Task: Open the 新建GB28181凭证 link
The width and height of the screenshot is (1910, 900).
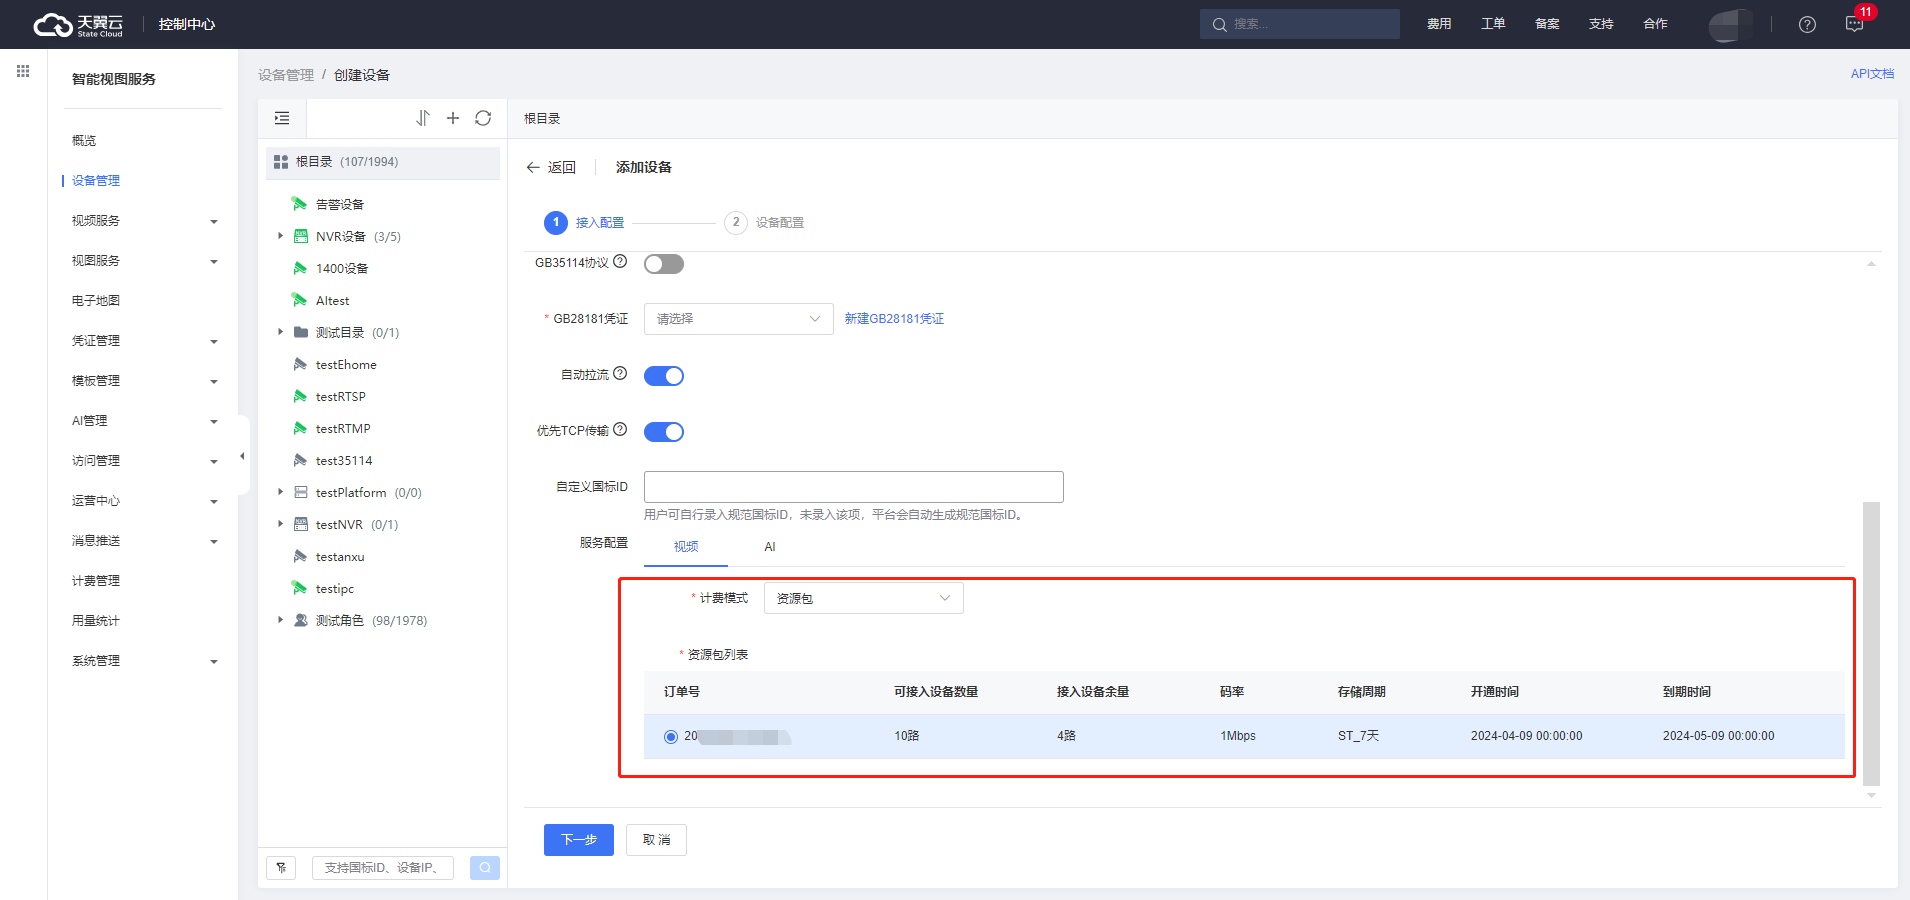Action: [x=894, y=319]
